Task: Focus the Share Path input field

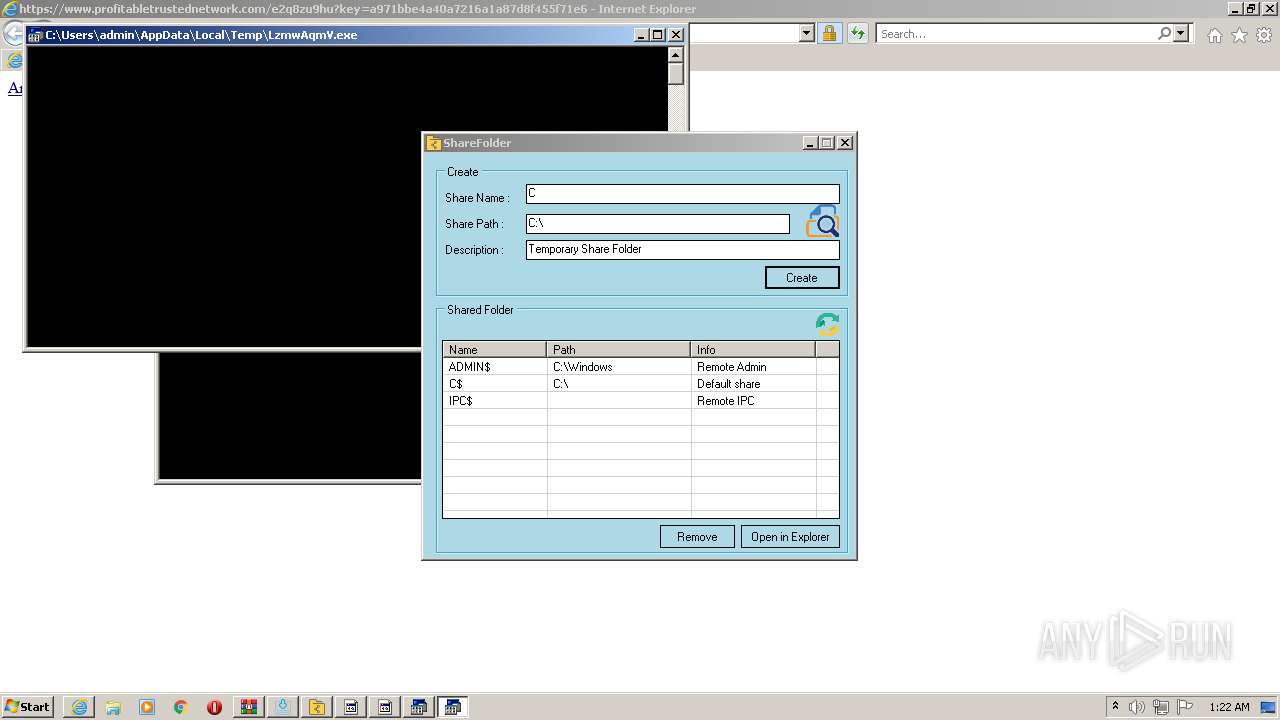Action: 658,224
